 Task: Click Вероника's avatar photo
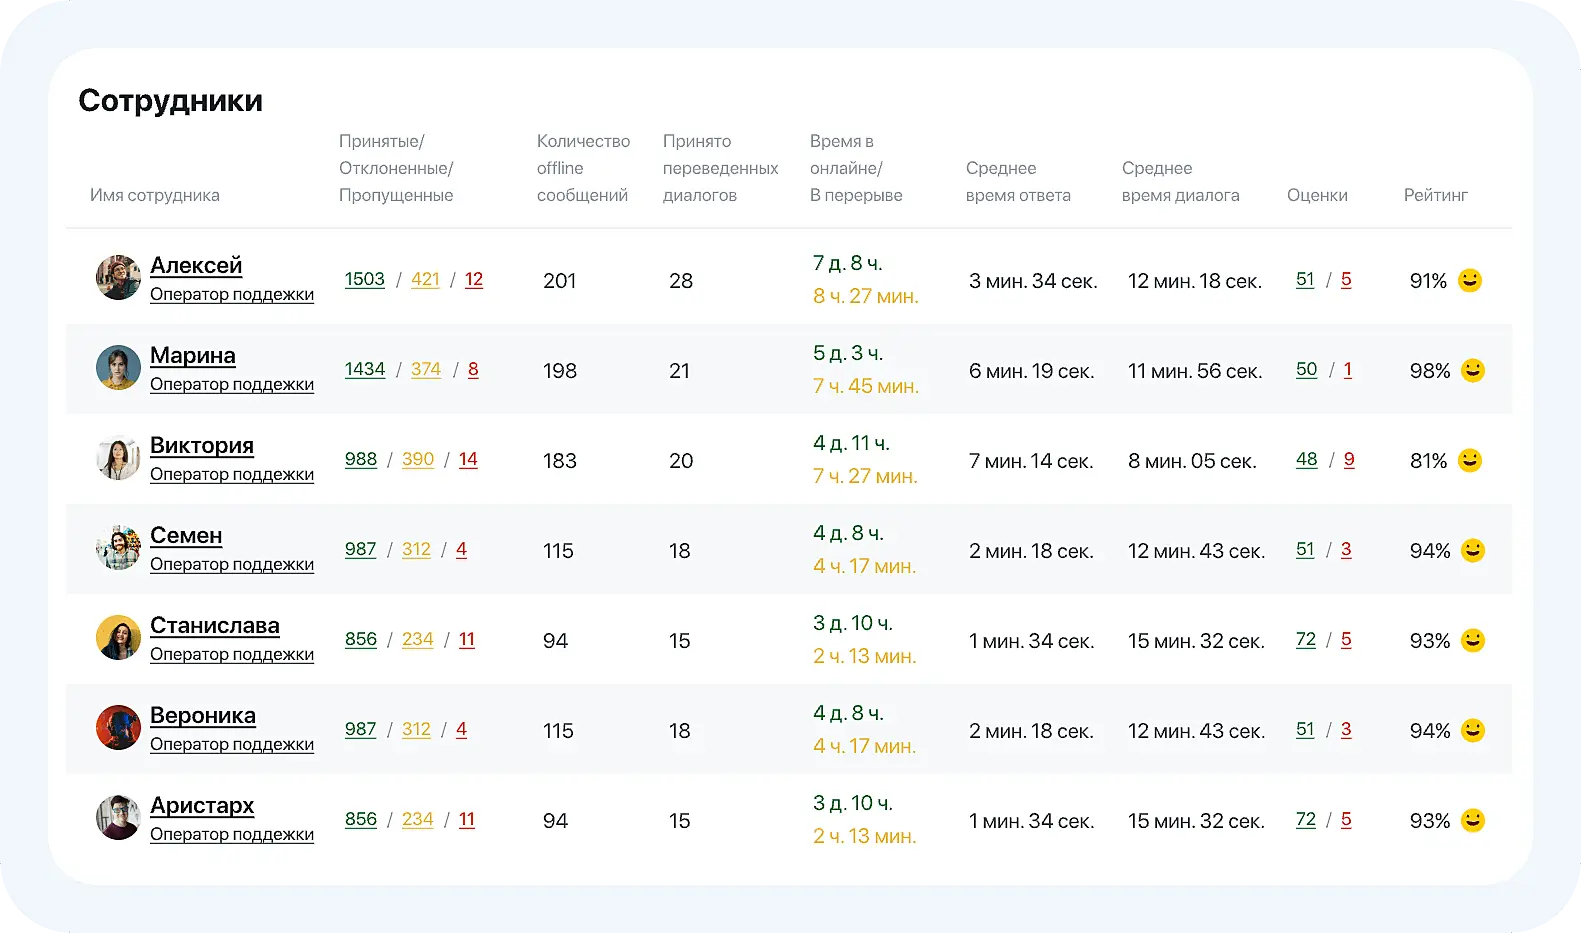(x=118, y=728)
